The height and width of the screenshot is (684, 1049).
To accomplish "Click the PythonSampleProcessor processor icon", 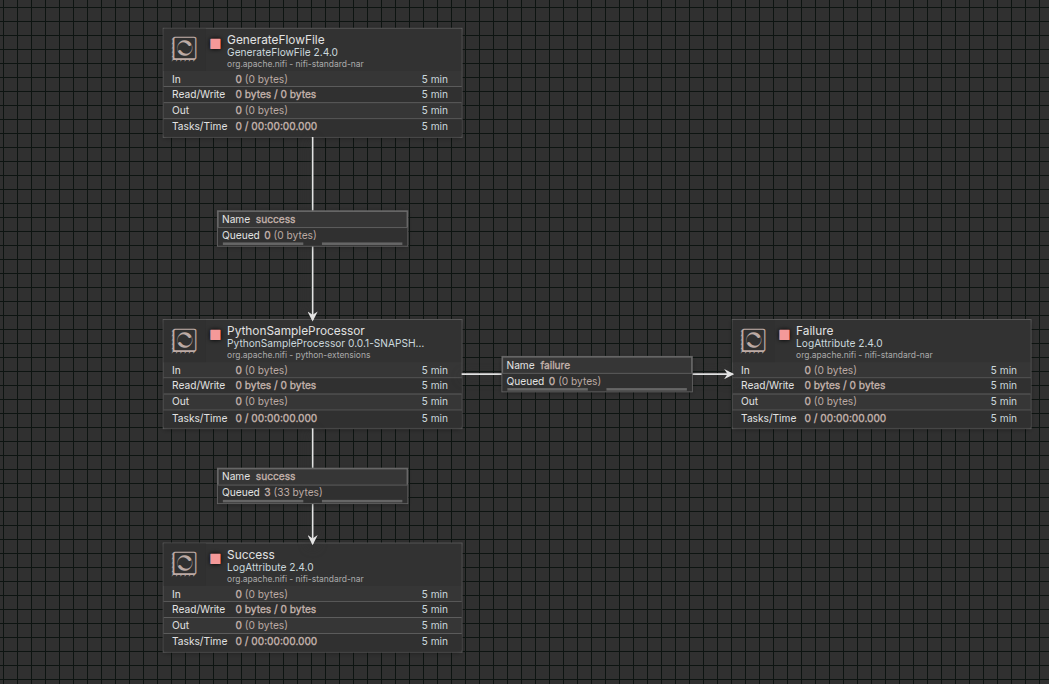I will (x=184, y=340).
